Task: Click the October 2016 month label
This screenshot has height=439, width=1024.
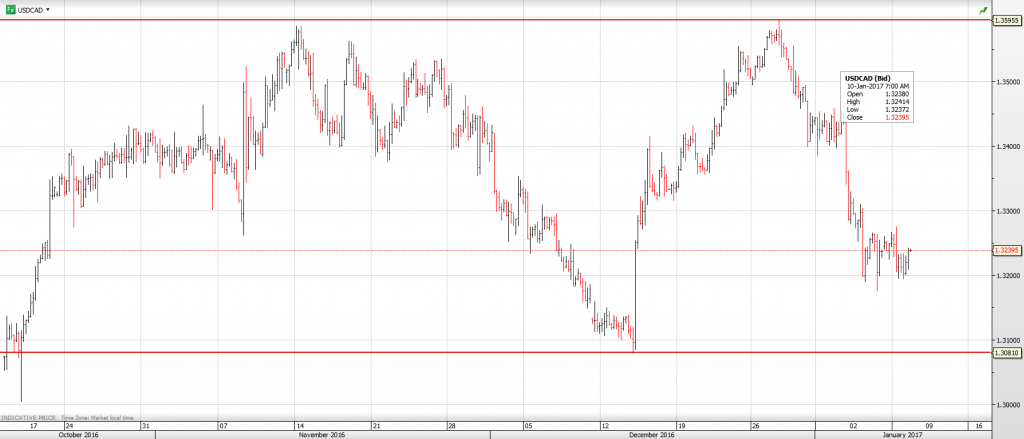Action: tap(78, 434)
